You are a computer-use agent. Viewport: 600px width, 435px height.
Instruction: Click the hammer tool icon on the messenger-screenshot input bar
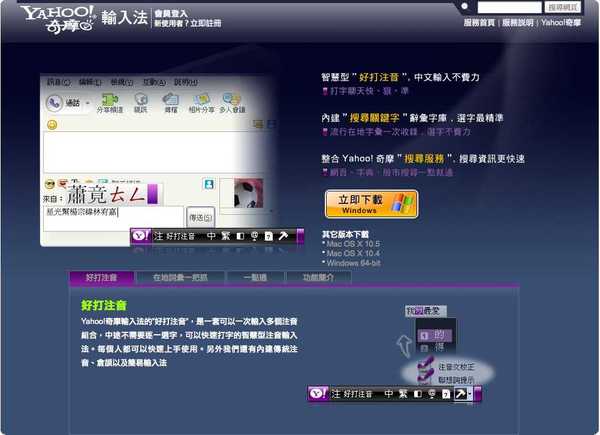tap(283, 236)
